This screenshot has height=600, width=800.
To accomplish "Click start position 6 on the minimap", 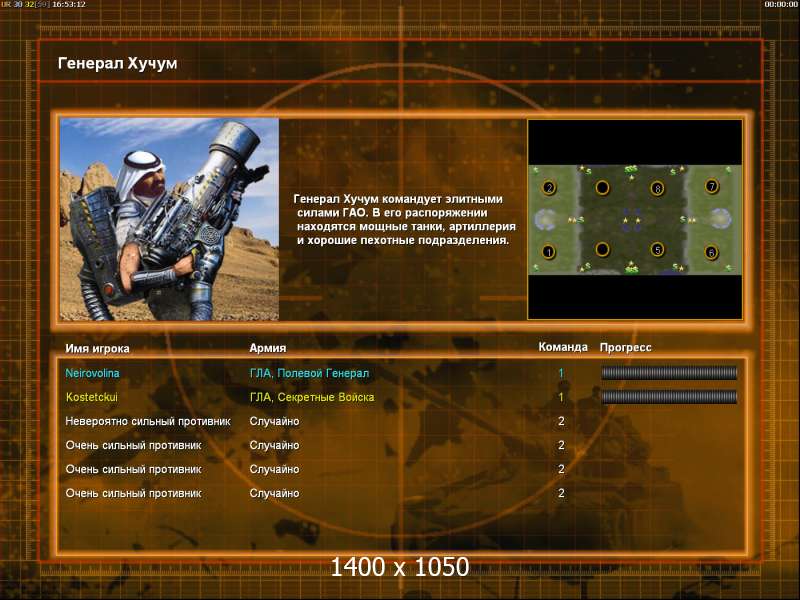I will tap(711, 252).
